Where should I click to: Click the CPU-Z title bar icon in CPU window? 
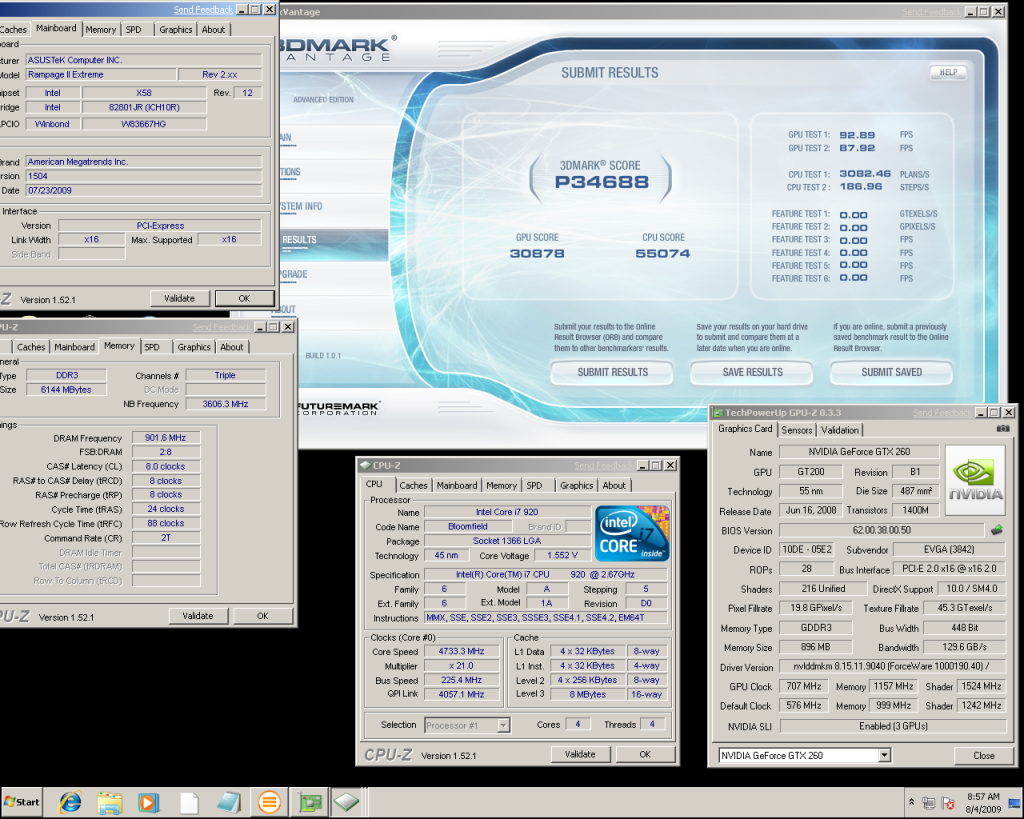(365, 465)
